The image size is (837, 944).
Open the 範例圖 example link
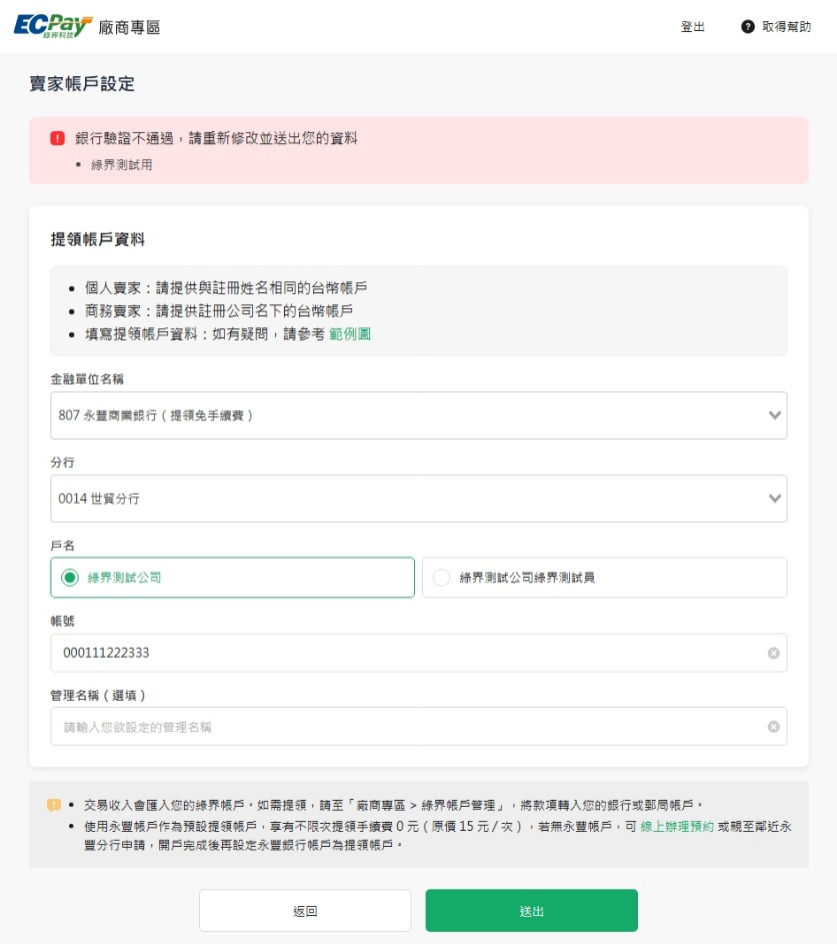(350, 334)
